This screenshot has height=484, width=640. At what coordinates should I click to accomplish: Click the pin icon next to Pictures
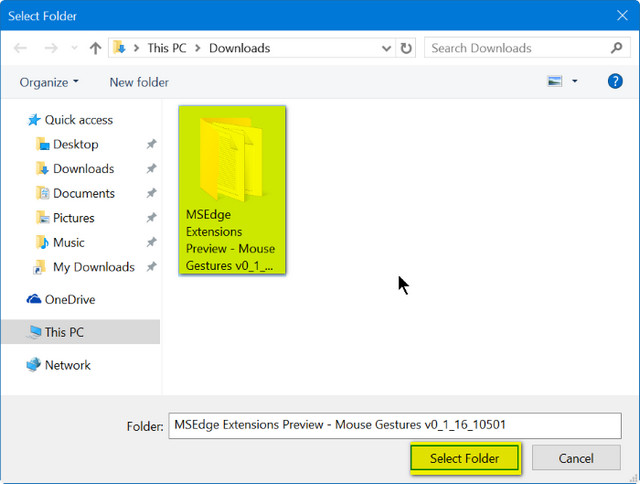(151, 218)
